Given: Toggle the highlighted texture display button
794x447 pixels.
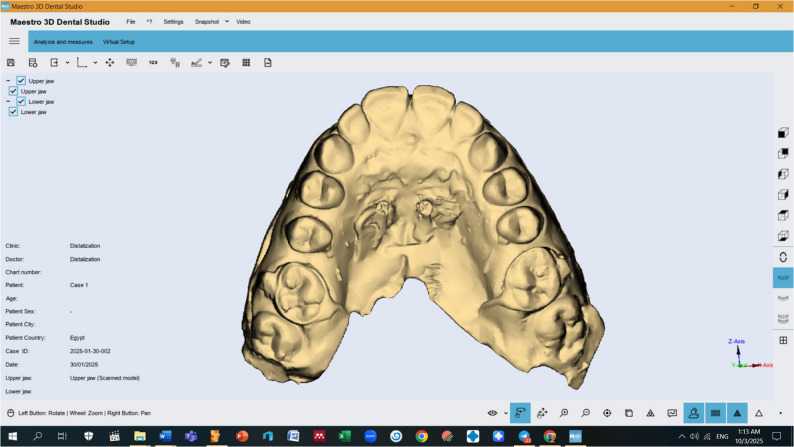Looking at the screenshot, I should [716, 413].
